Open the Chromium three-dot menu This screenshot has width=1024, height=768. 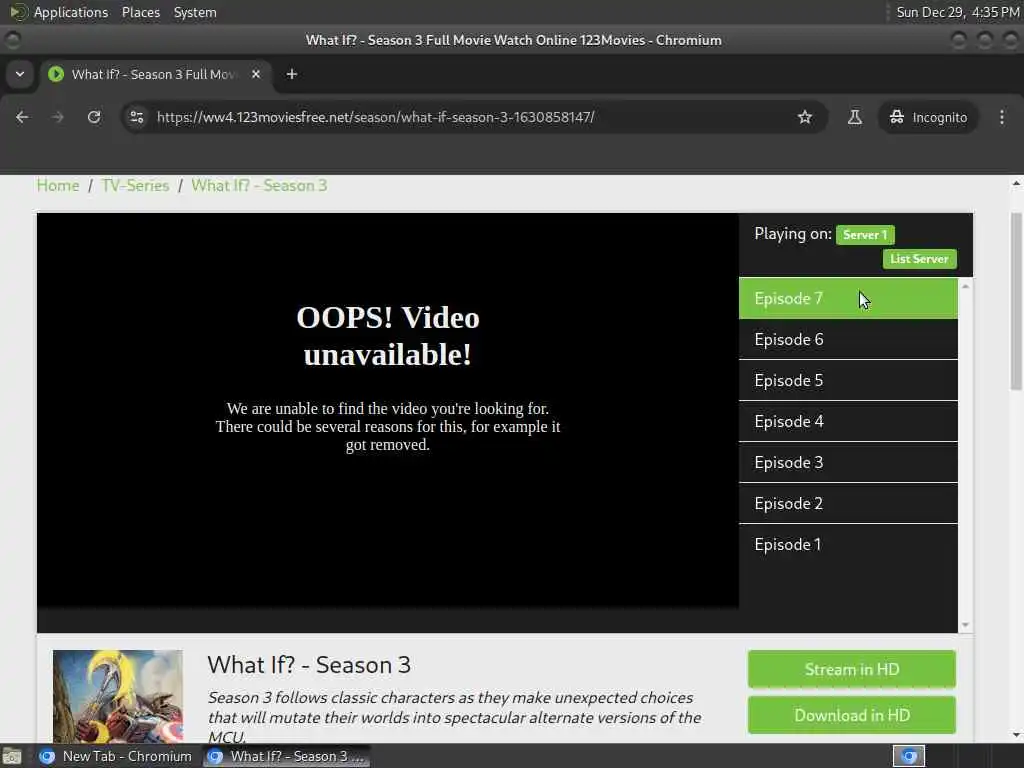pyautogui.click(x=1002, y=117)
